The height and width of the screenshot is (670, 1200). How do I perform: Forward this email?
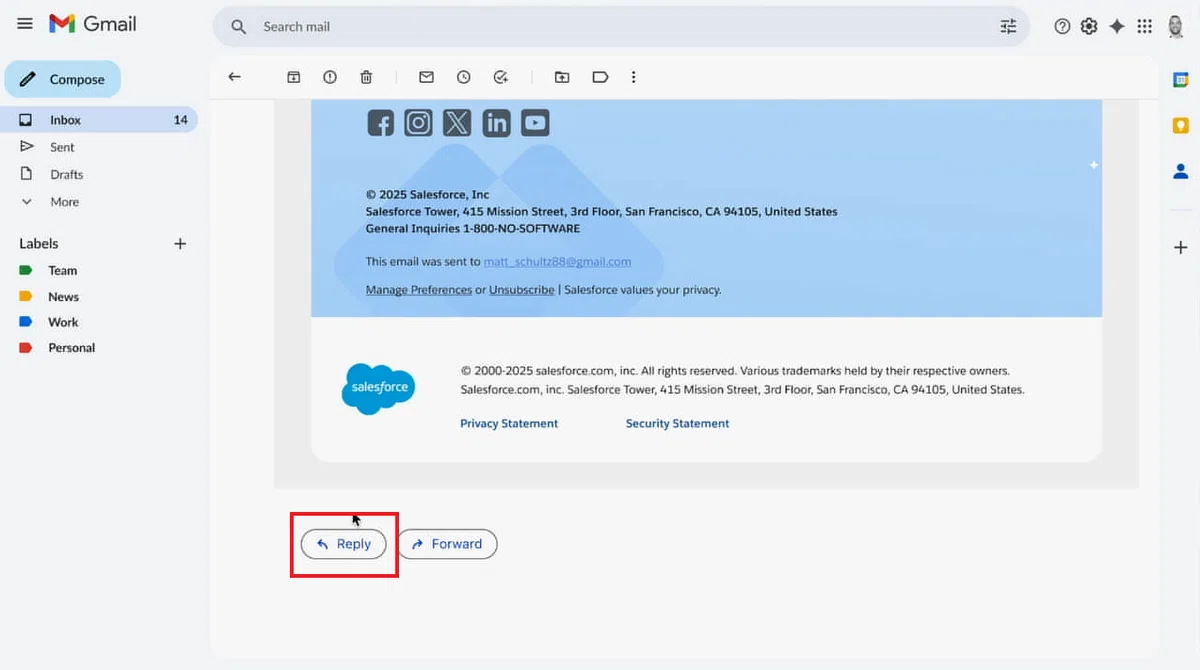[447, 544]
